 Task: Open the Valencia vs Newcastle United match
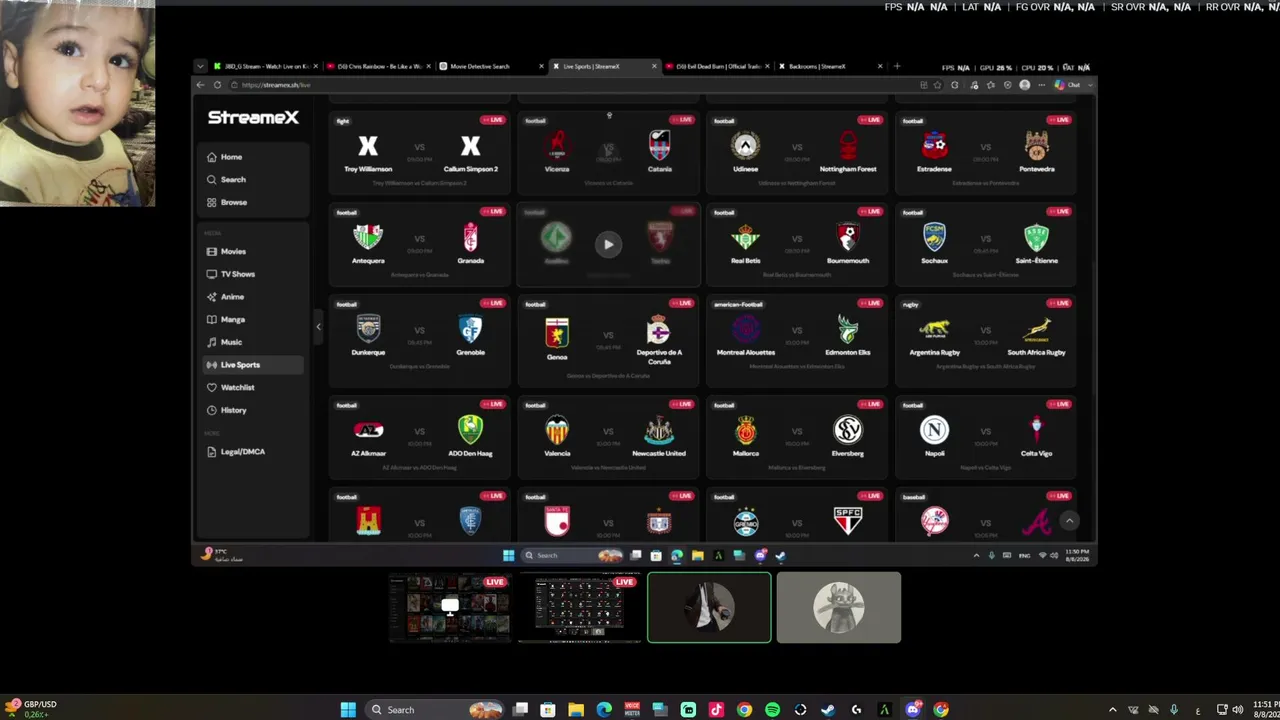click(608, 438)
